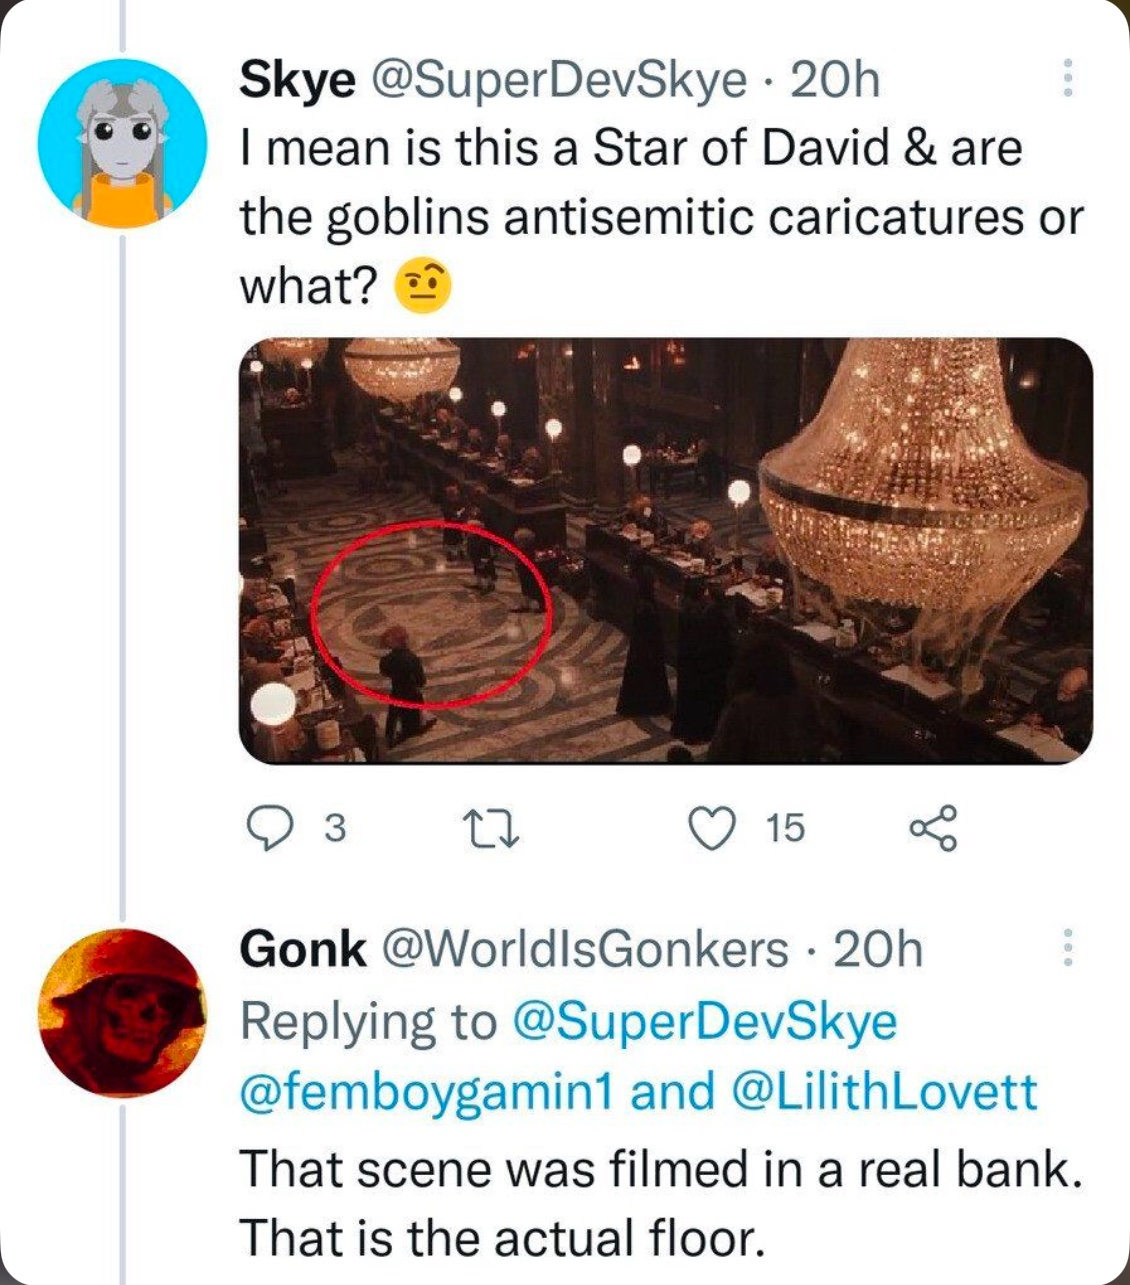Click the like count of 15
The width and height of the screenshot is (1130, 1285).
(786, 829)
